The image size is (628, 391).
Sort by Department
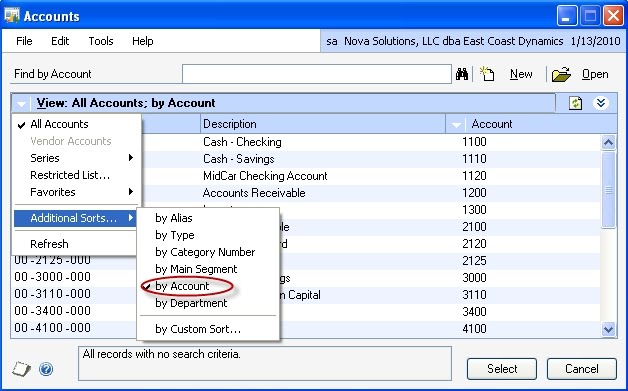point(191,303)
